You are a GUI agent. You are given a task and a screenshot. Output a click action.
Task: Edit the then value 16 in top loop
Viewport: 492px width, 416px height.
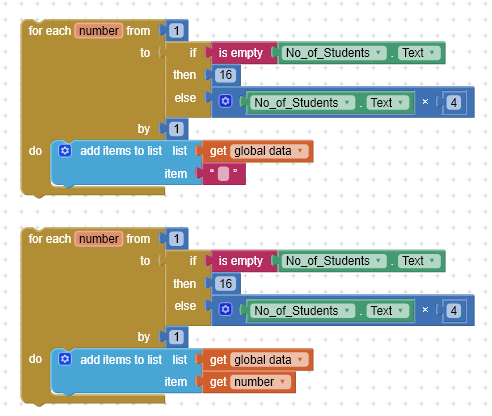(x=225, y=75)
